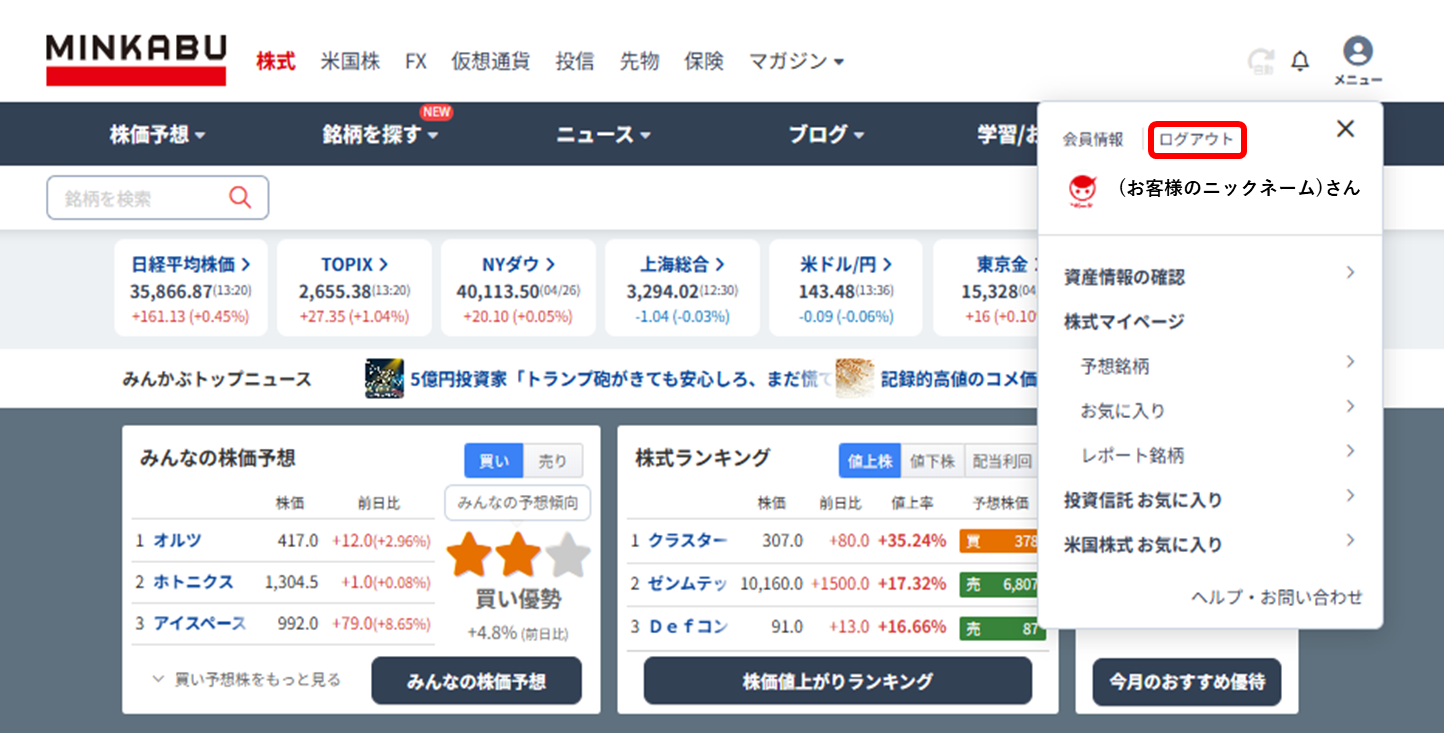Image resolution: width=1444 pixels, height=733 pixels.
Task: Expand 買い予想株をもっと見る
Action: pos(246,679)
